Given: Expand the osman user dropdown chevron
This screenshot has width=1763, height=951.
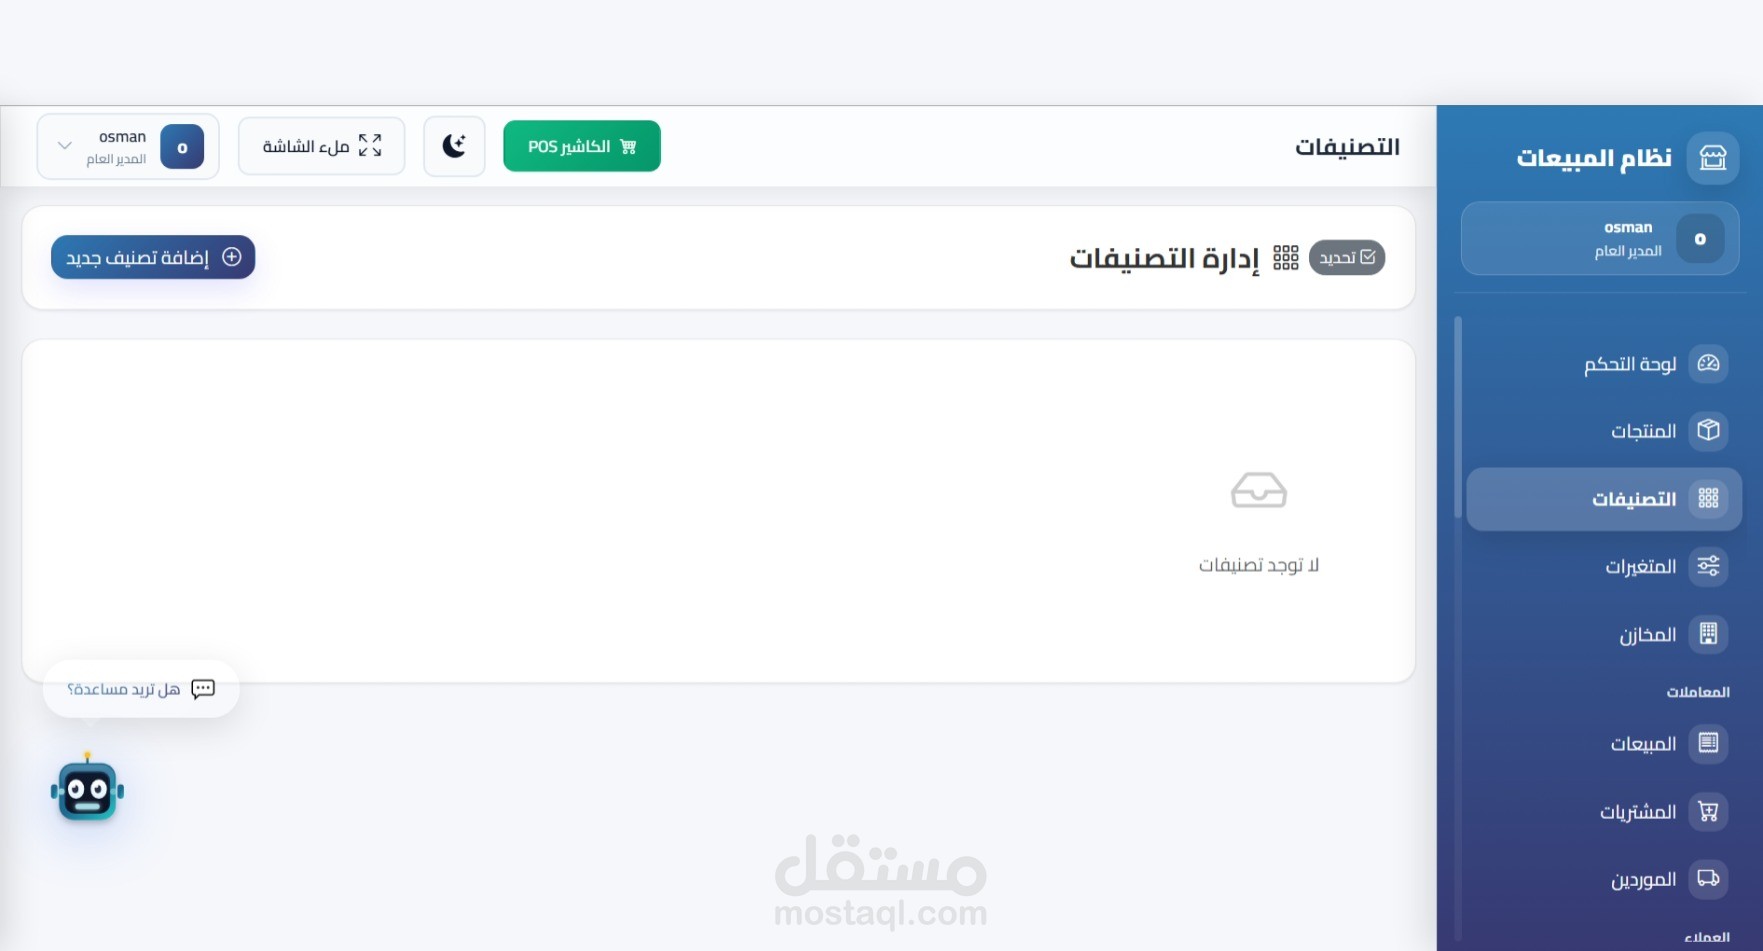Looking at the screenshot, I should click(x=65, y=146).
